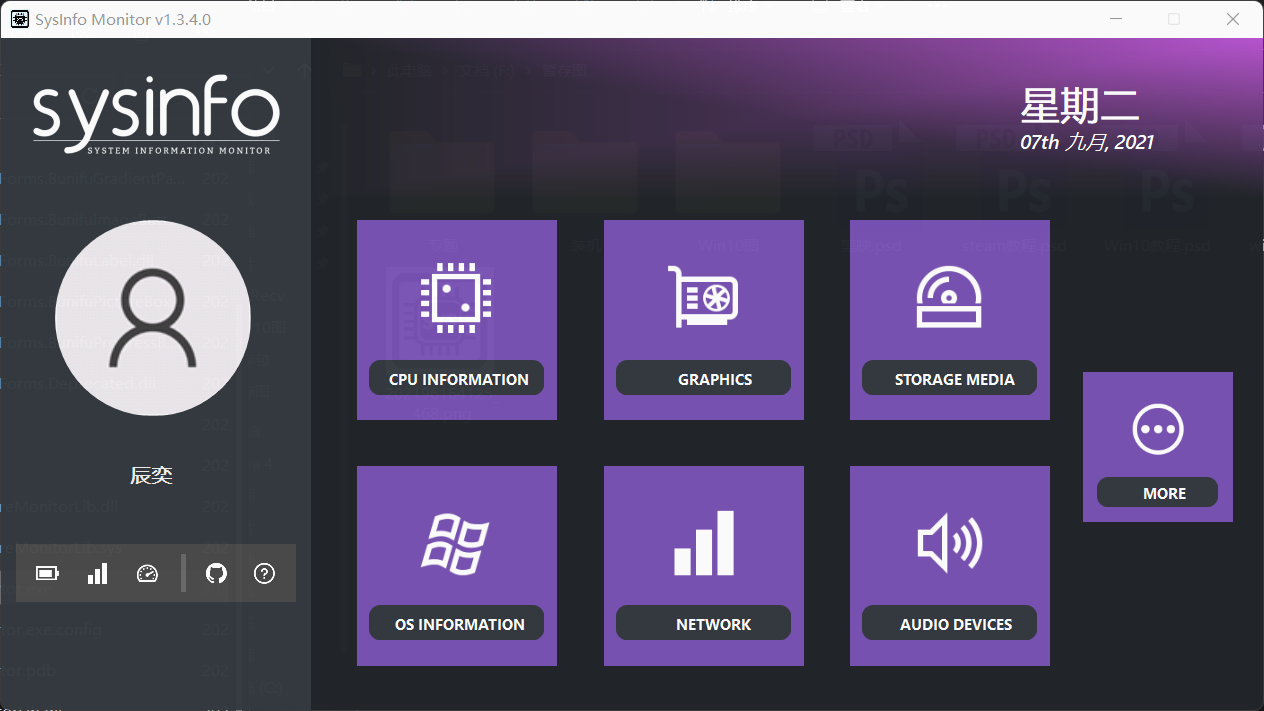Open the CPU INFORMATION panel

[x=456, y=379]
